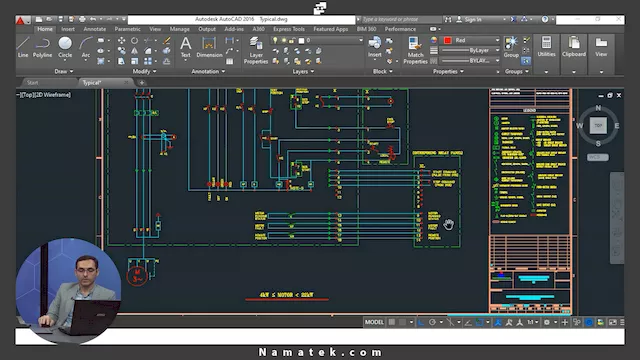Click the Insert block tool
This screenshot has width=640, height=360.
[x=374, y=47]
